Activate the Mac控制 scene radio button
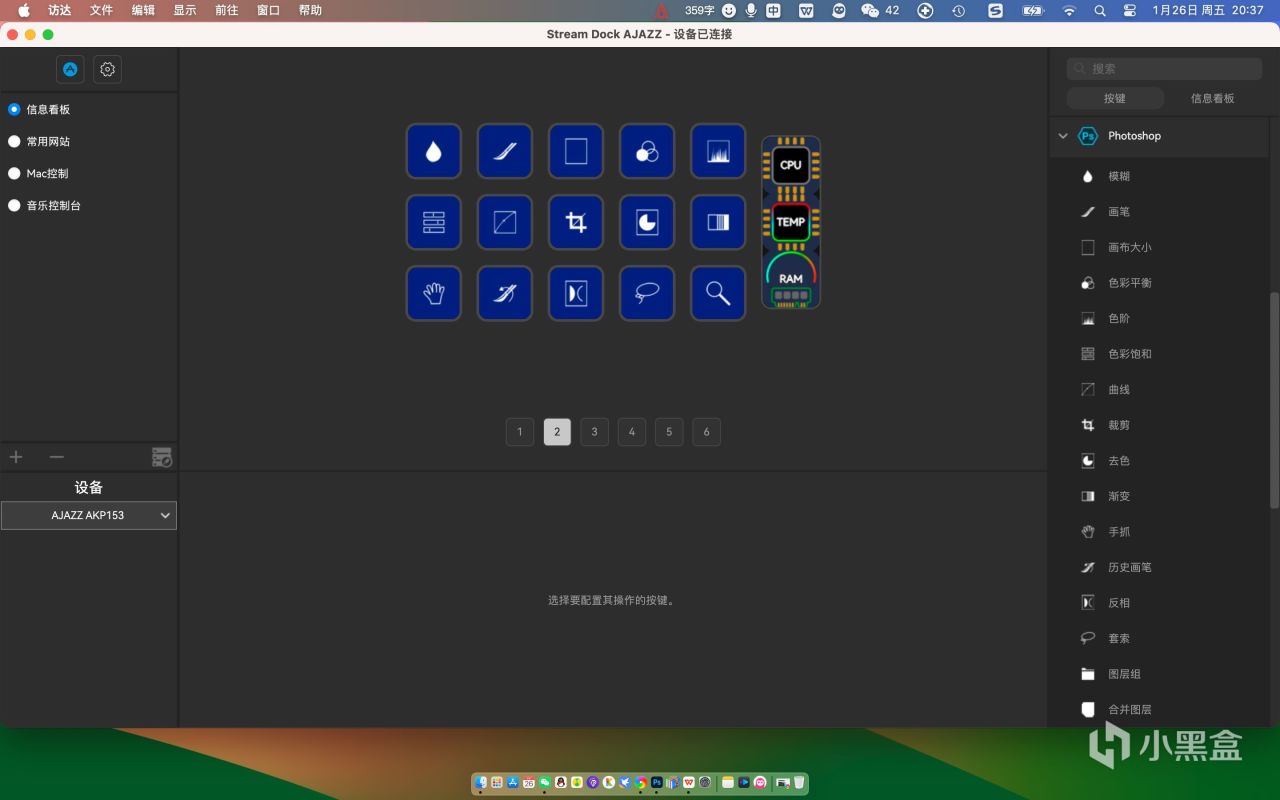The image size is (1280, 800). 14,173
